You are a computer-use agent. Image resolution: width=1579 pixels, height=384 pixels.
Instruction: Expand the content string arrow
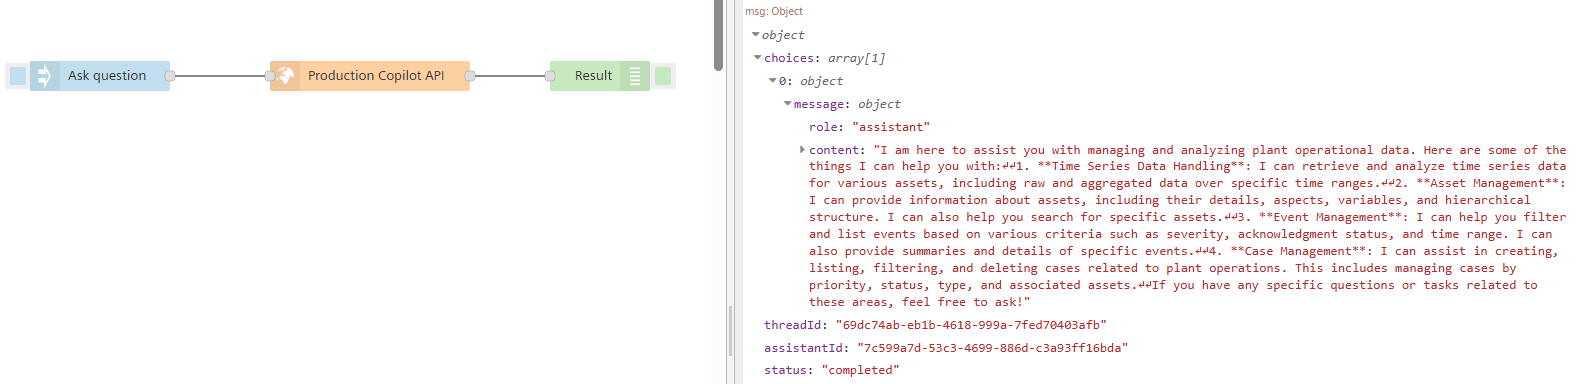(802, 150)
